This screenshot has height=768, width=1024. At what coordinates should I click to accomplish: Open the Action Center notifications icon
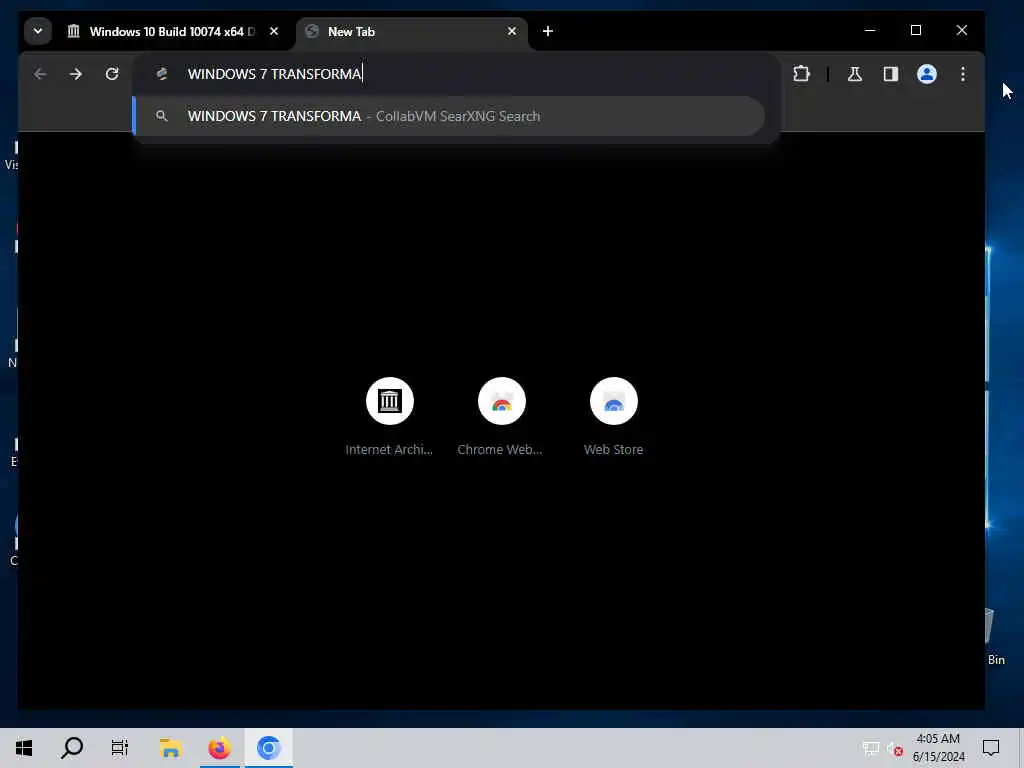pos(991,748)
